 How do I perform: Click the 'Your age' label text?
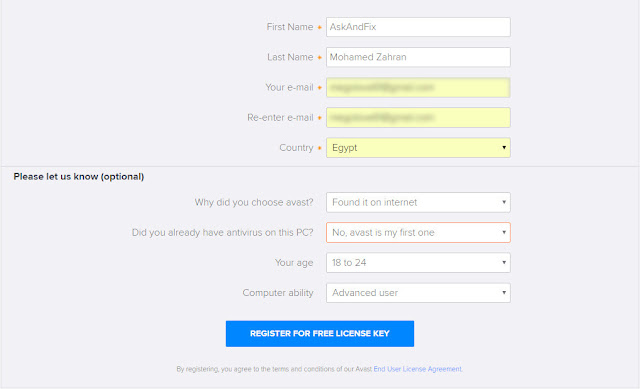coord(294,263)
